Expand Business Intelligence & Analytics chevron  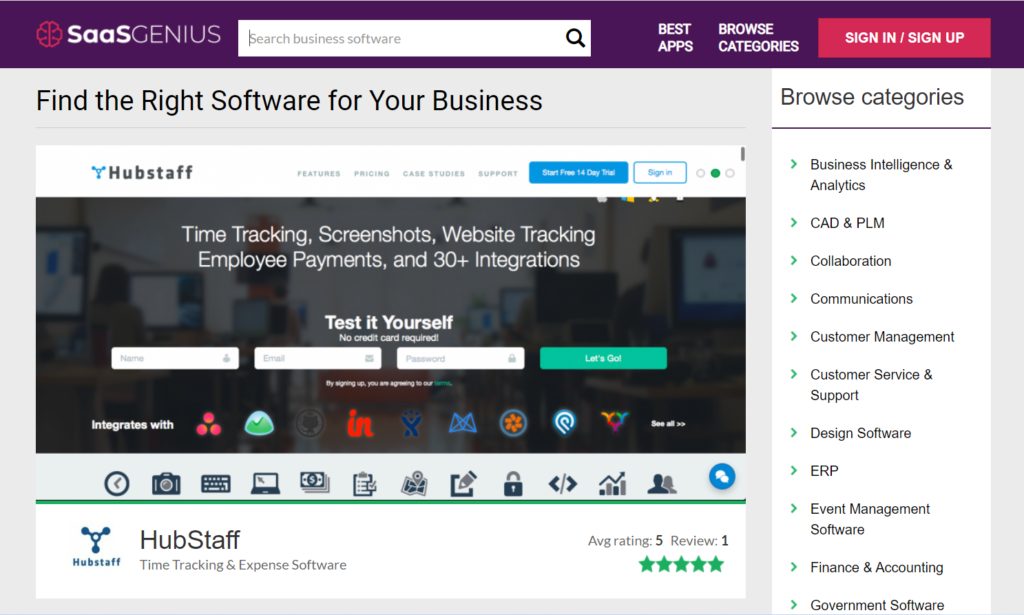coord(794,164)
